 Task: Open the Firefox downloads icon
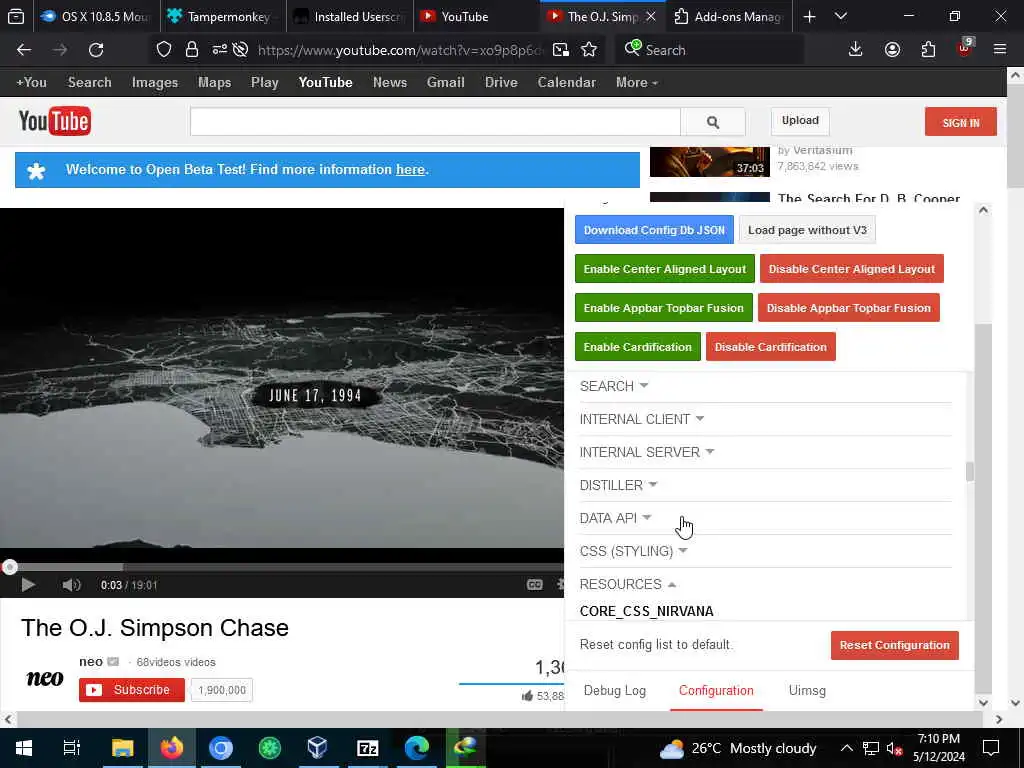click(856, 50)
